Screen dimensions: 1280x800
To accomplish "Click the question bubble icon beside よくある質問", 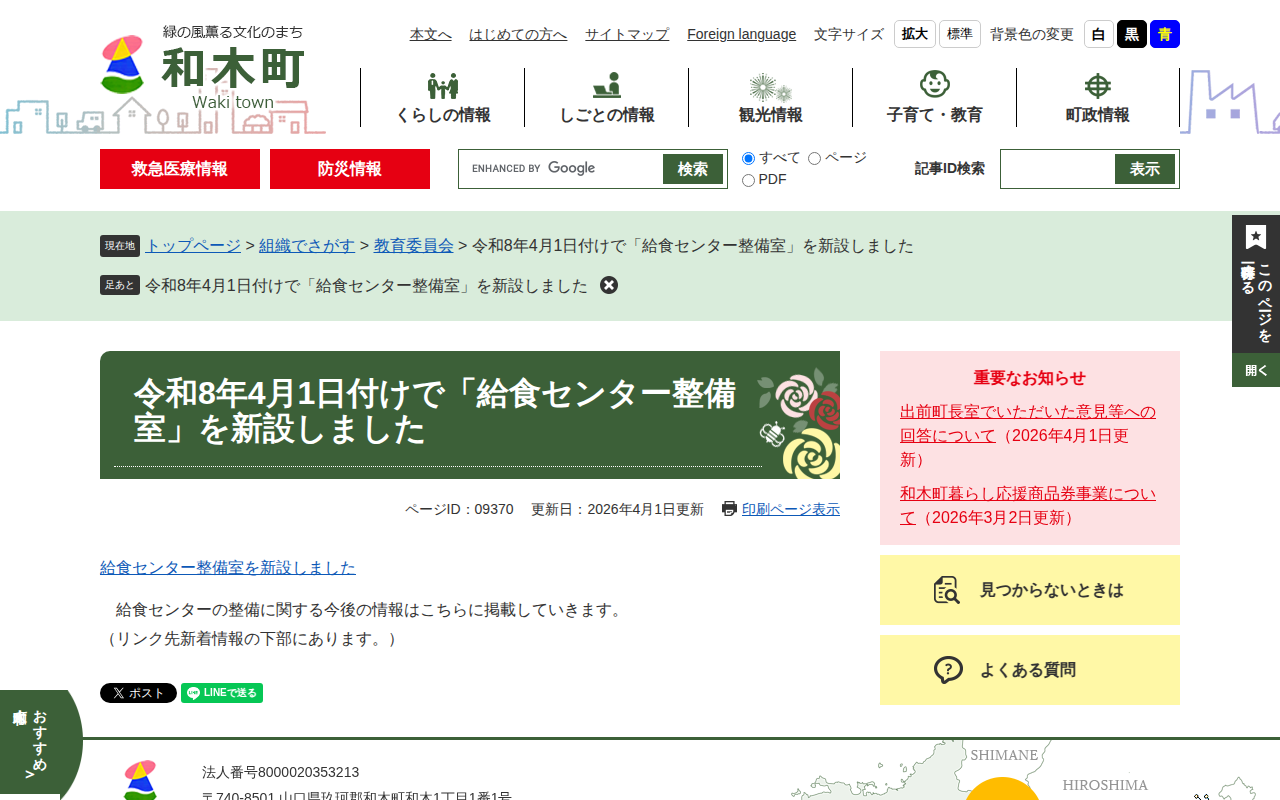I will point(948,670).
